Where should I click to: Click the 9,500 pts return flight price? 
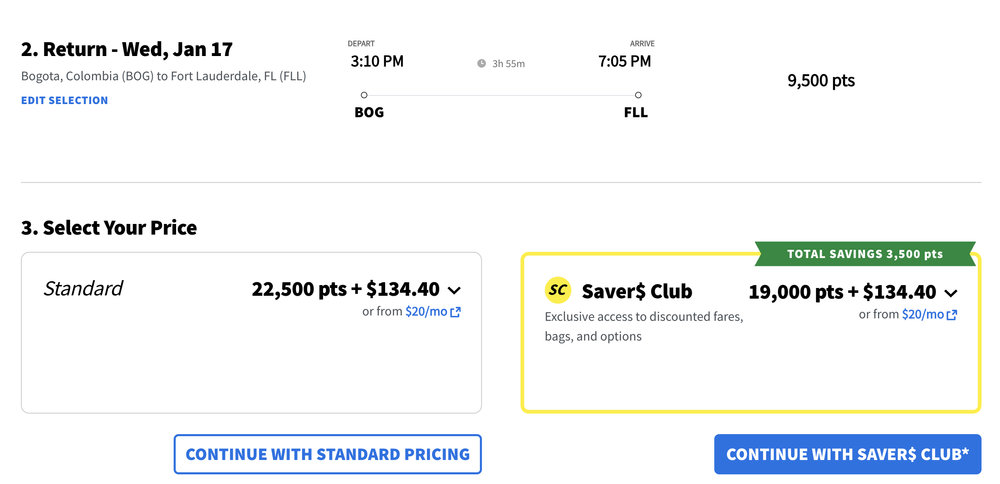(x=821, y=81)
